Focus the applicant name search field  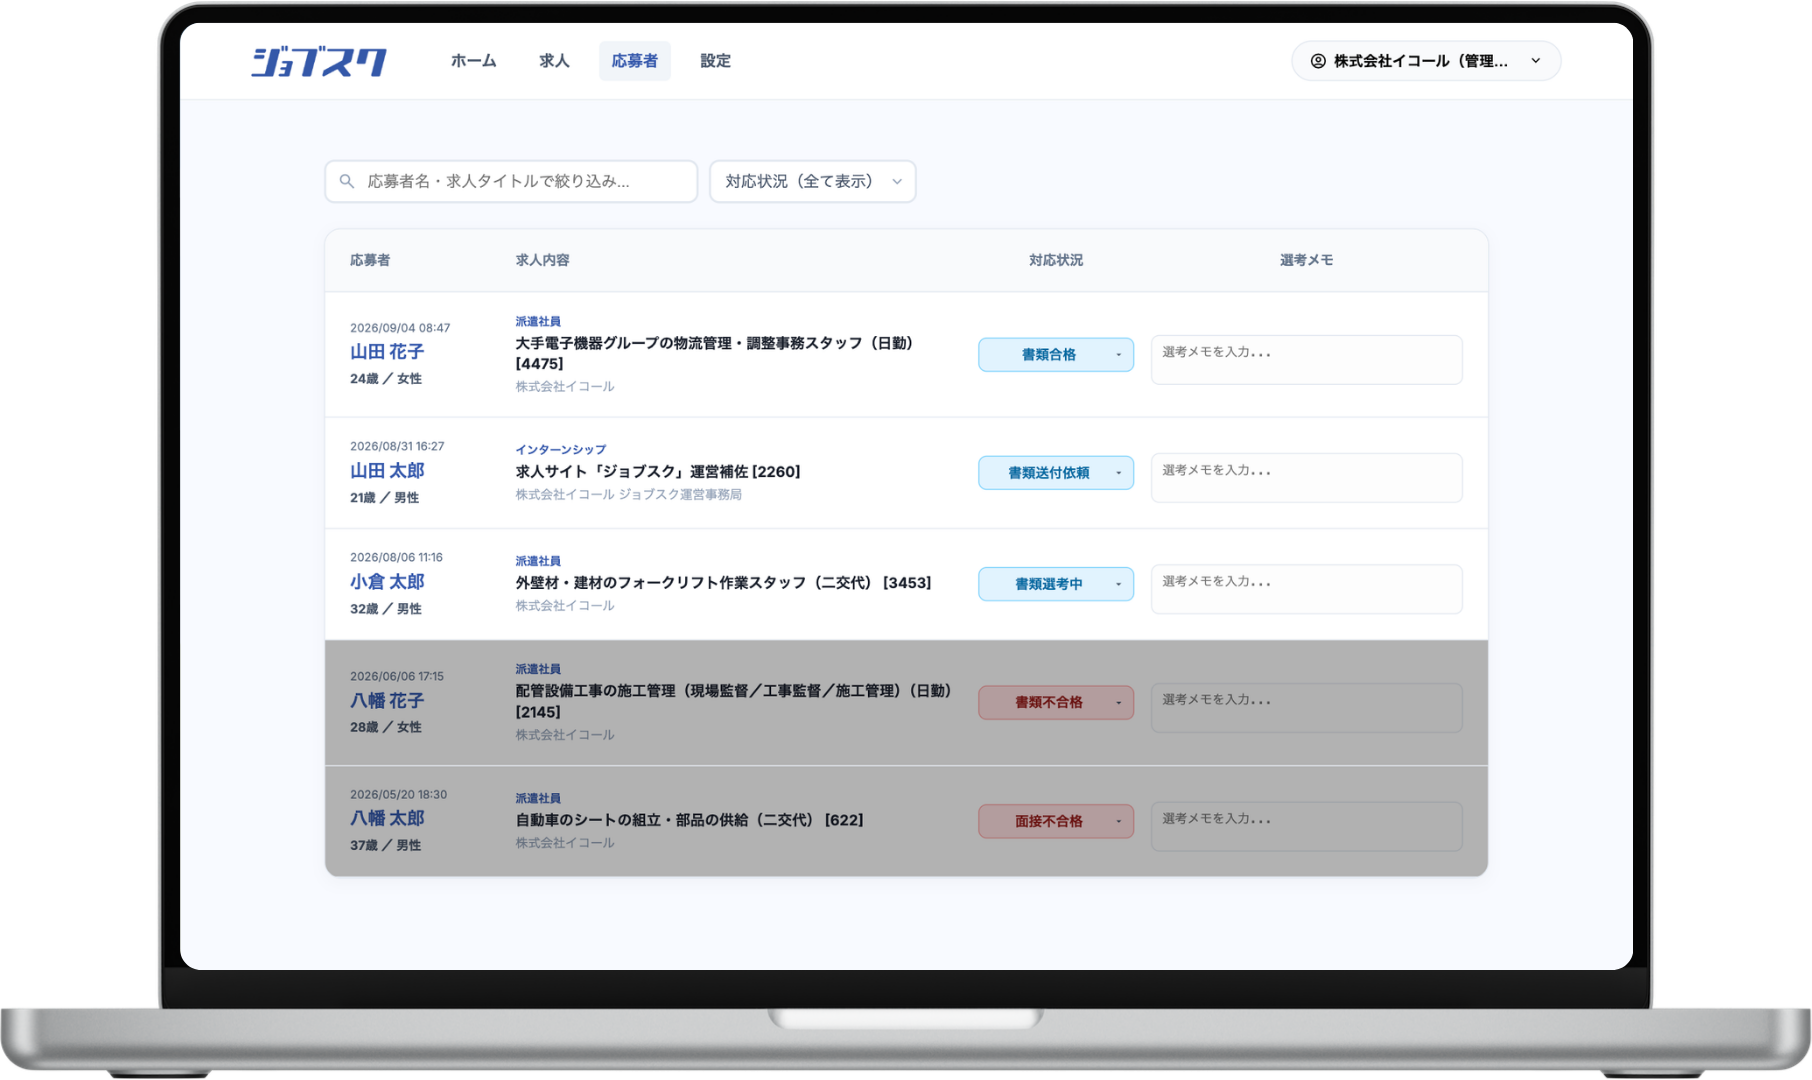511,181
